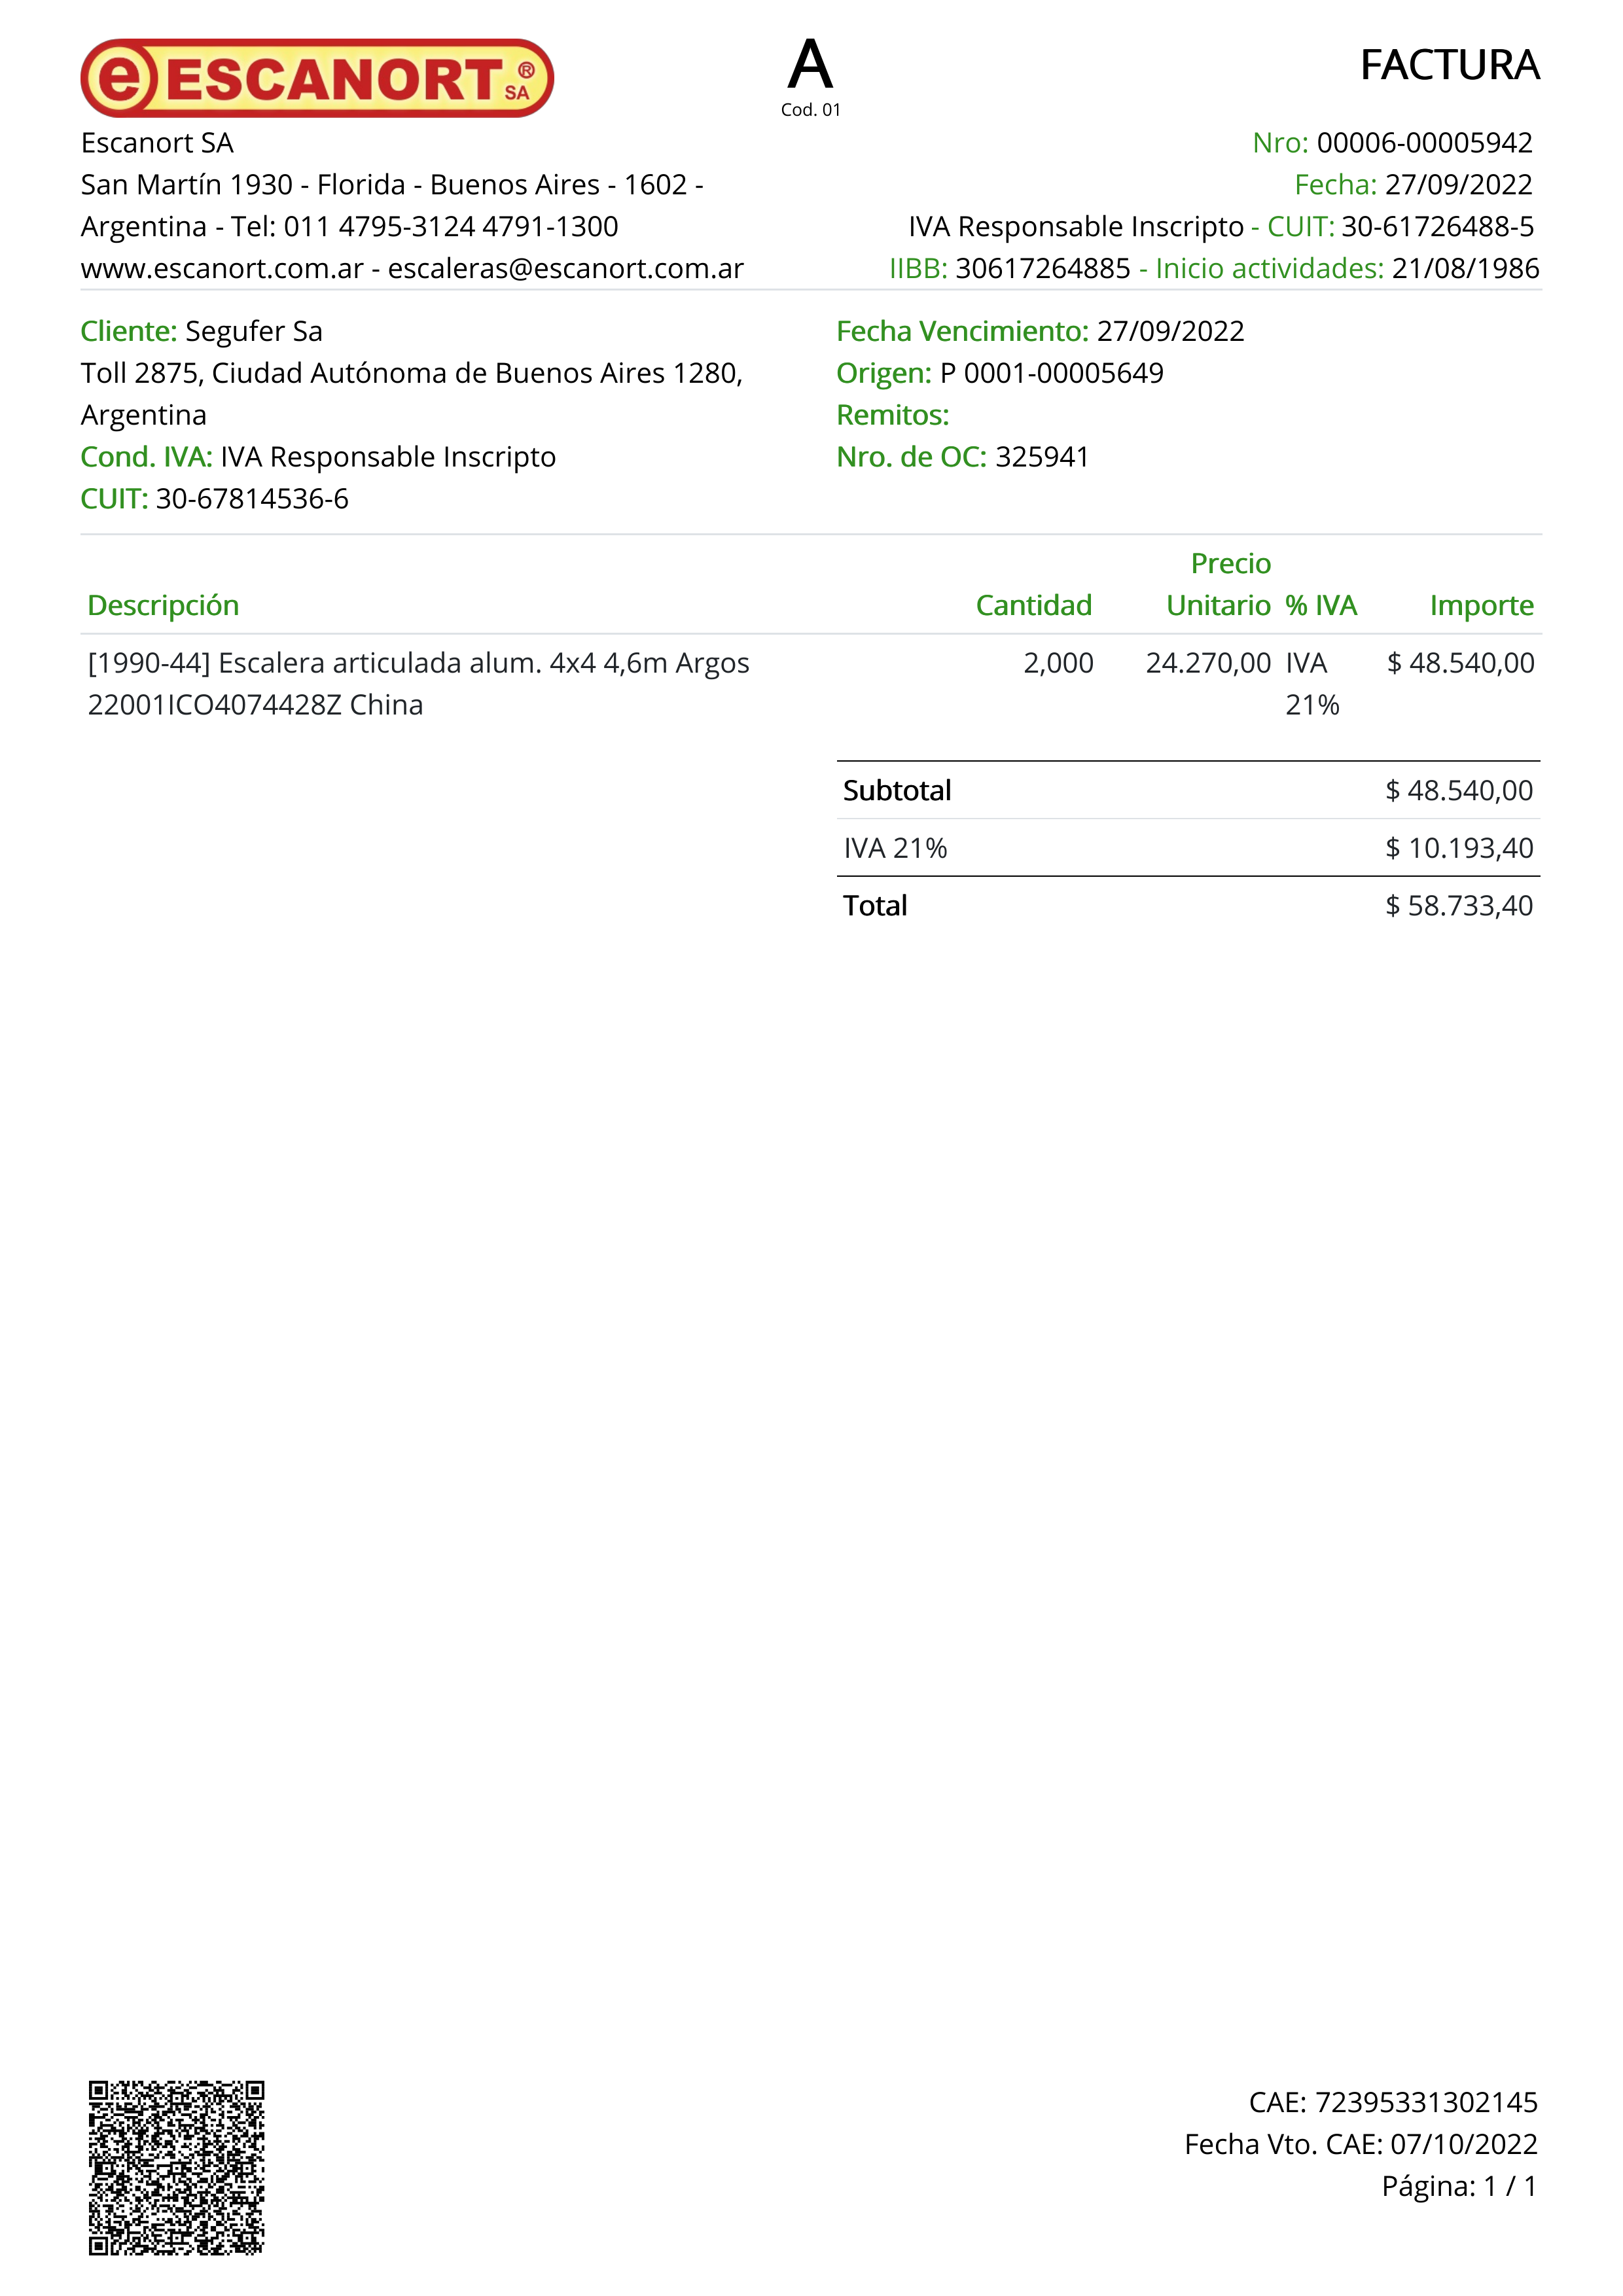Select the invoice number 00006-00005942
1623x2296 pixels.
(1424, 143)
